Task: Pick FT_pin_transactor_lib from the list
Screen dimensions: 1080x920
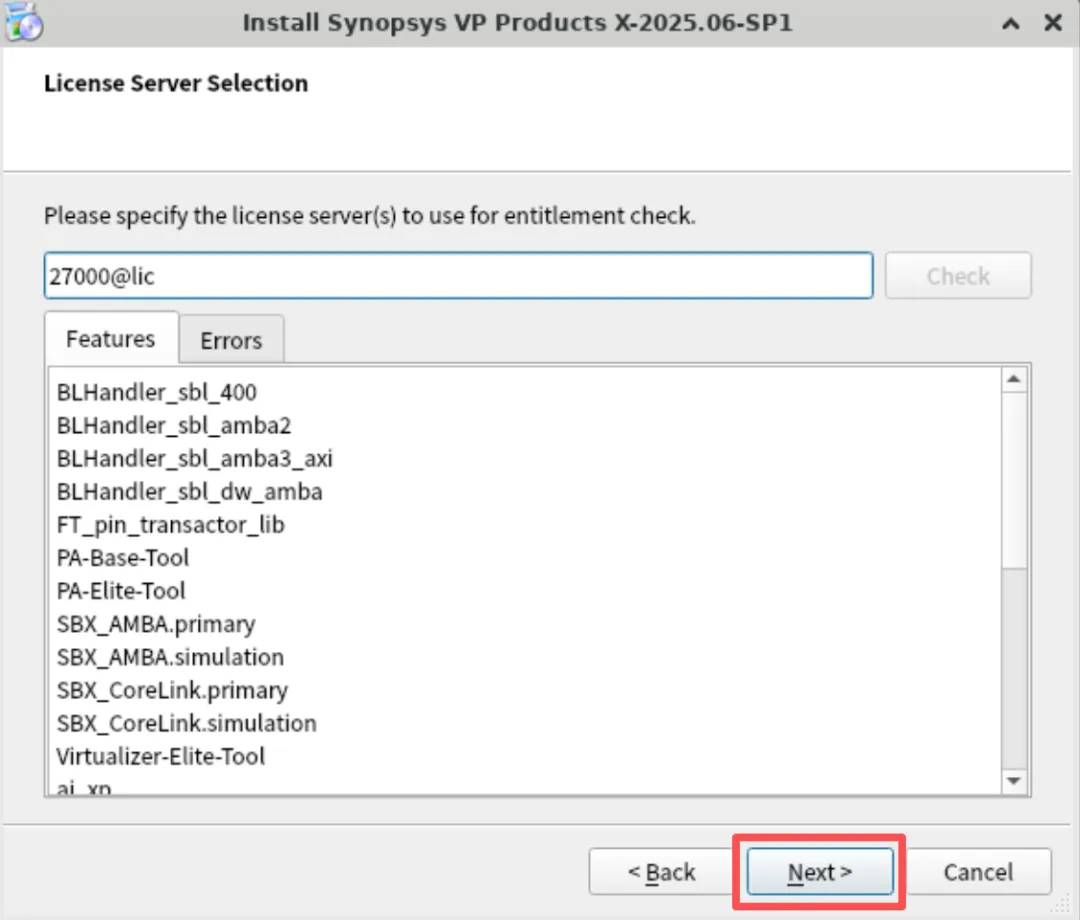Action: pyautogui.click(x=171, y=525)
